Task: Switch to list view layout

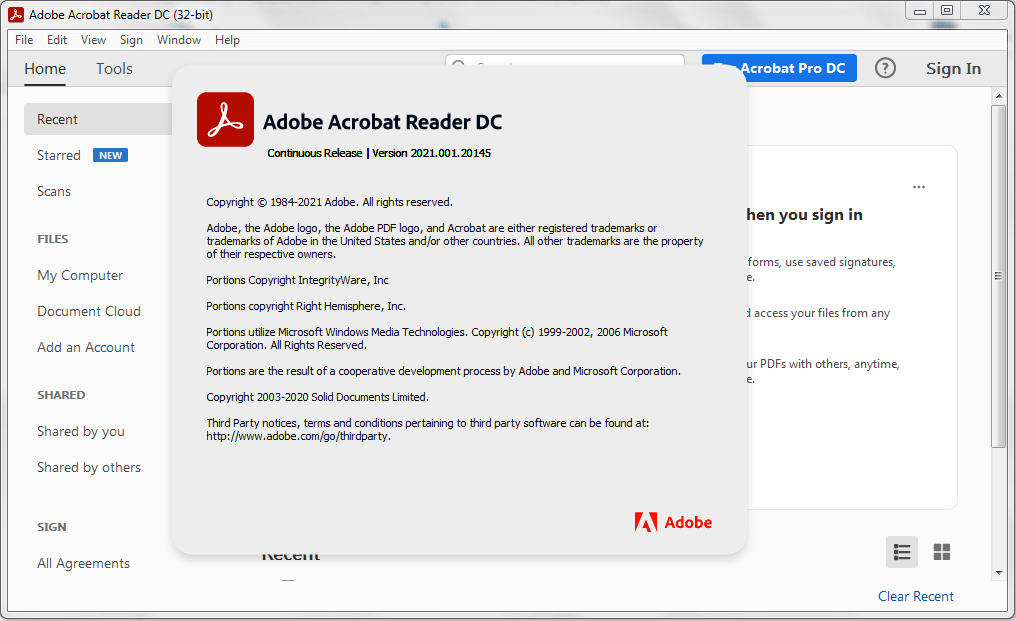Action: [902, 552]
